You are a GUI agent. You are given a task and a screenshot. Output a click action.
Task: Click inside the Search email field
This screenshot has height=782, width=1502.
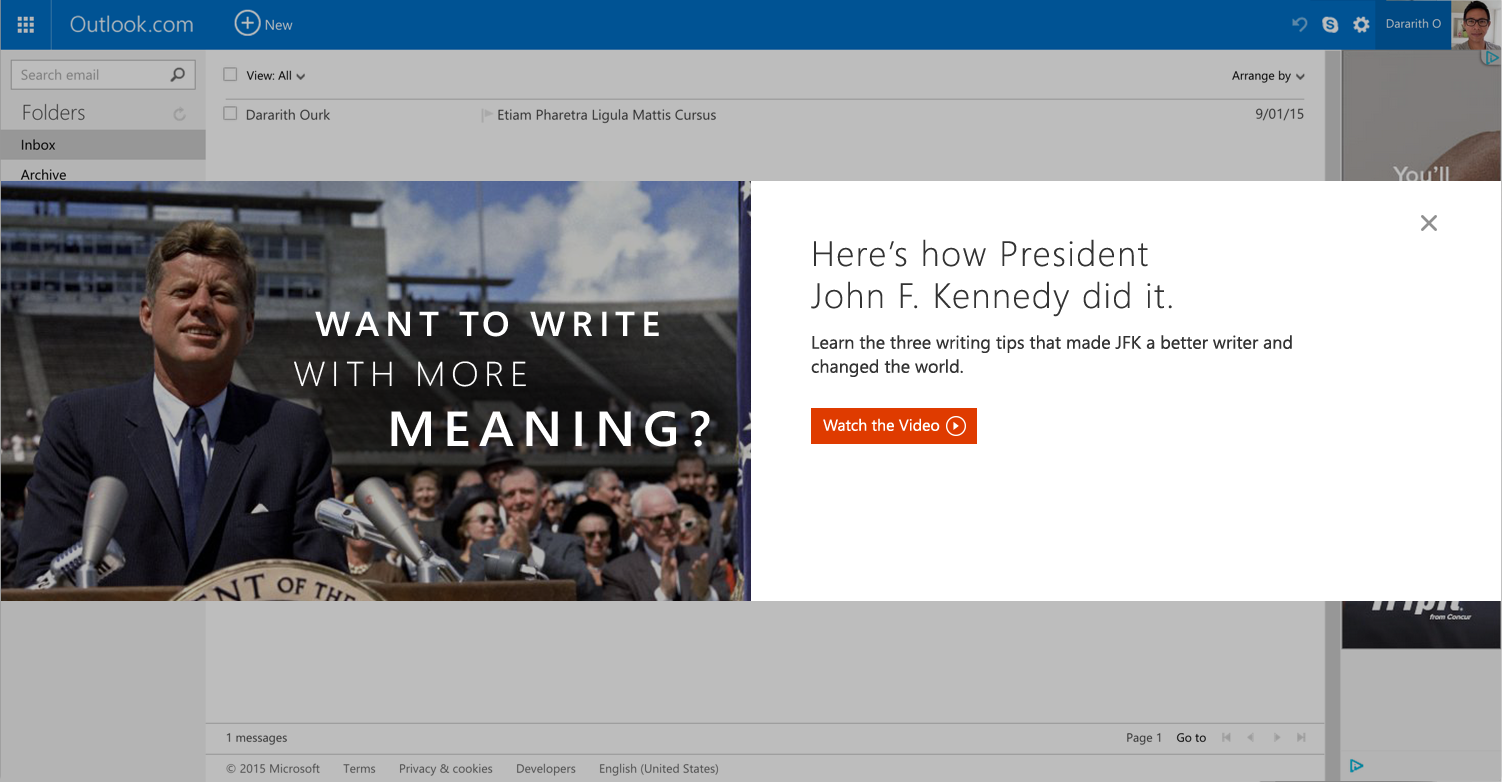(90, 75)
